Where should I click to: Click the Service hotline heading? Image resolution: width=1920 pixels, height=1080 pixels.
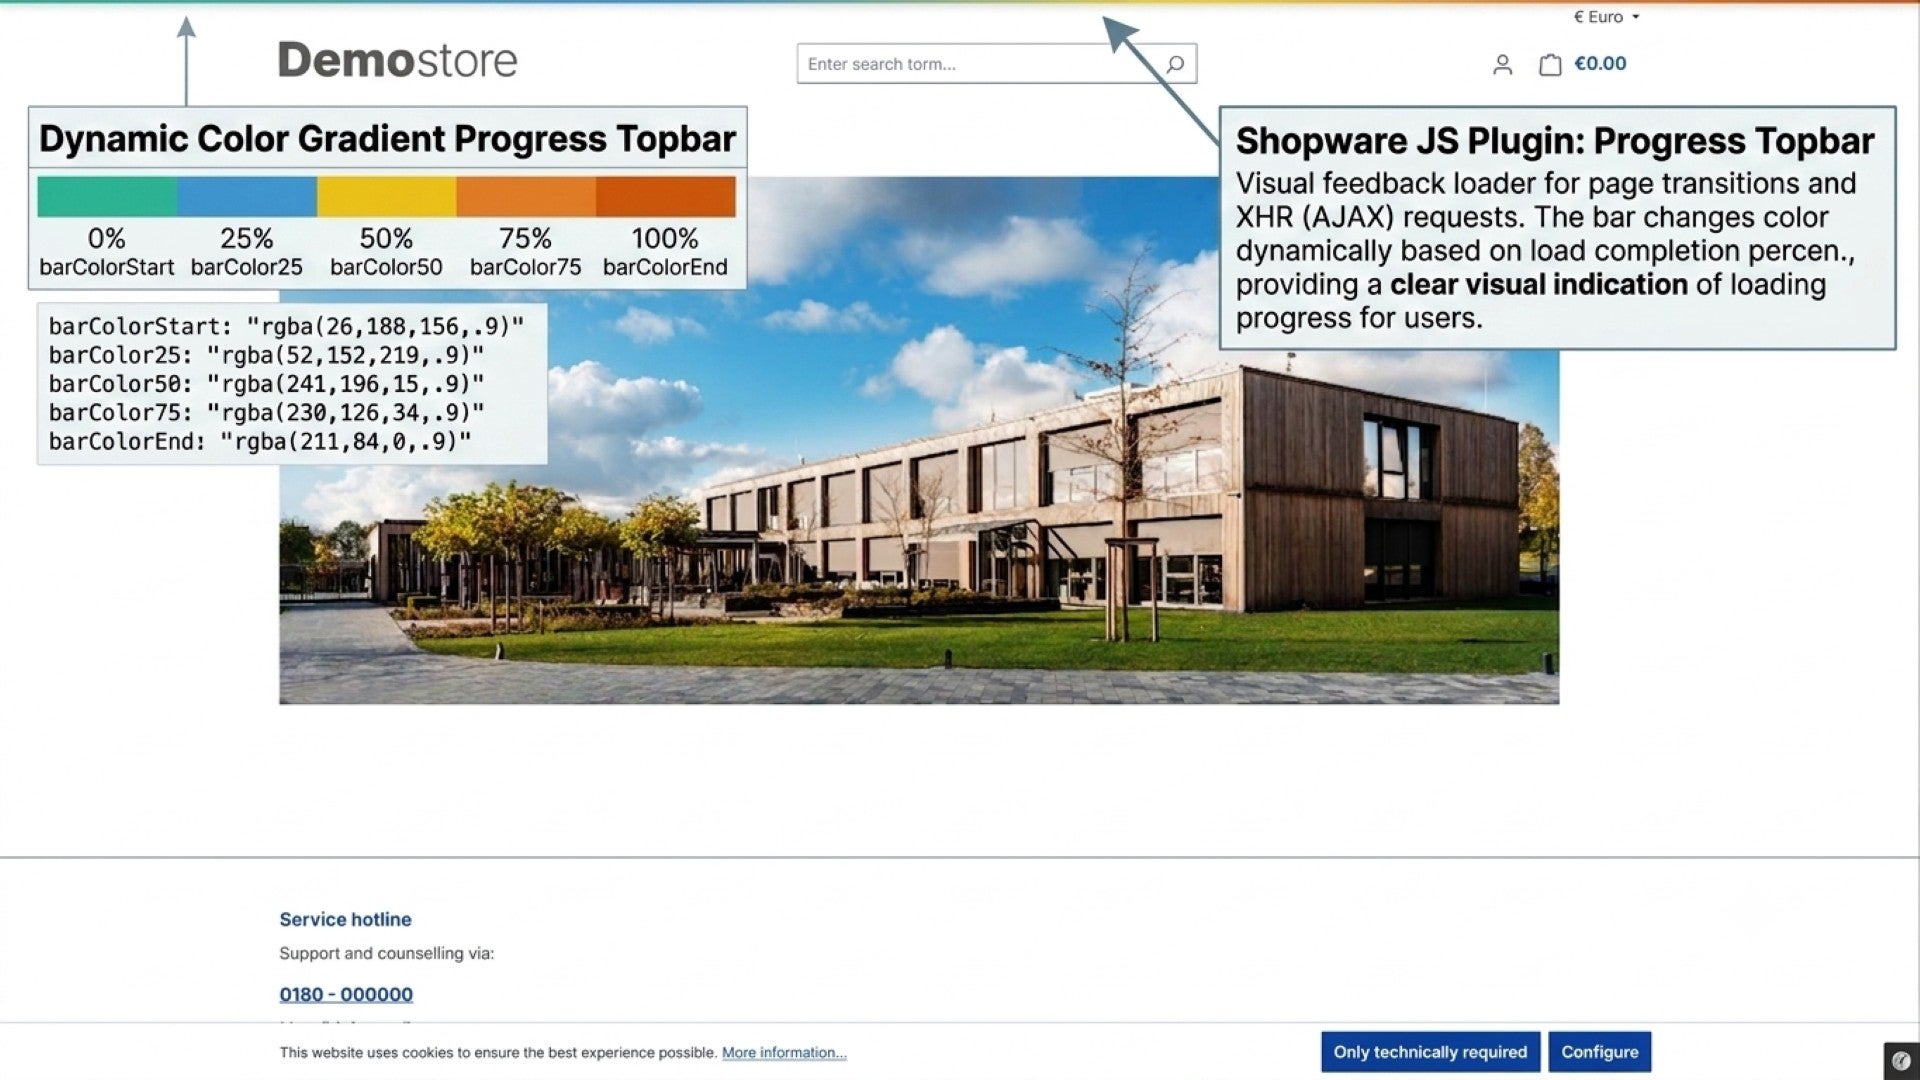coord(345,919)
